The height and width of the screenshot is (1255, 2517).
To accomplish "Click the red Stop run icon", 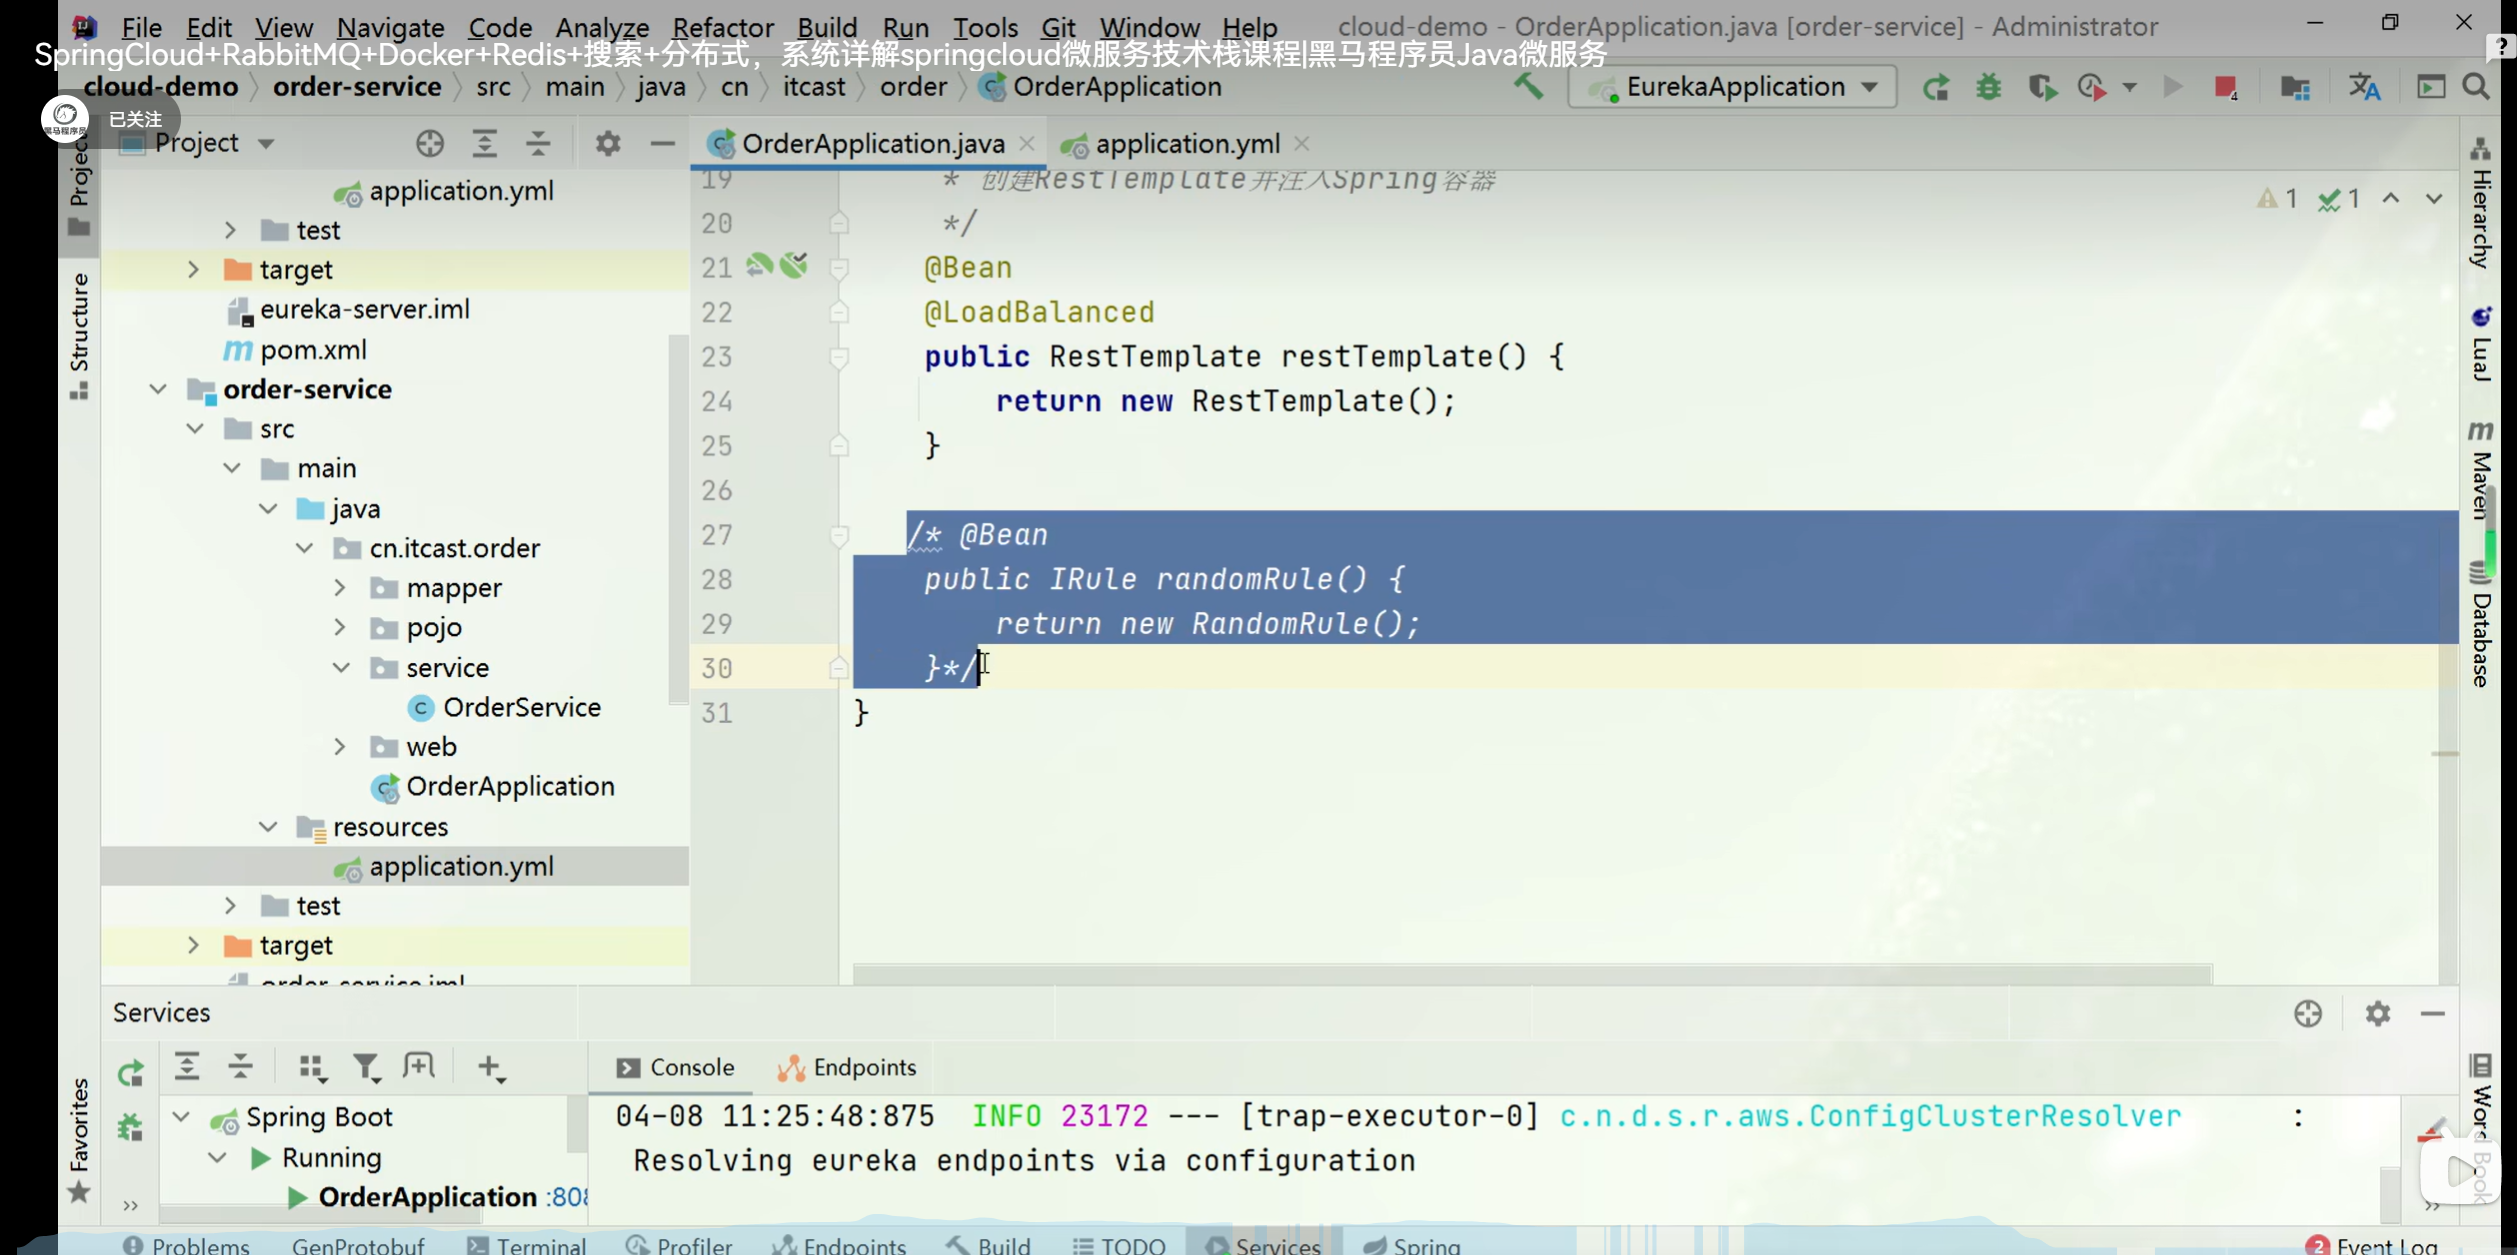I will [x=2224, y=87].
